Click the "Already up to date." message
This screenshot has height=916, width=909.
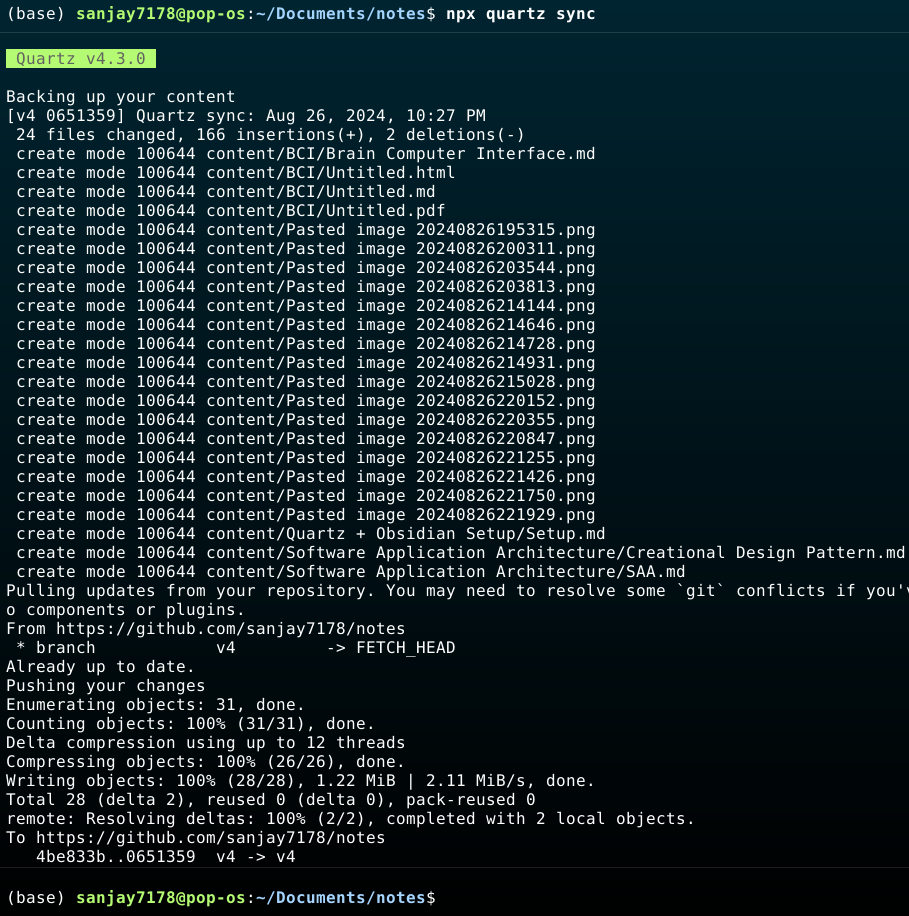pyautogui.click(x=100, y=667)
